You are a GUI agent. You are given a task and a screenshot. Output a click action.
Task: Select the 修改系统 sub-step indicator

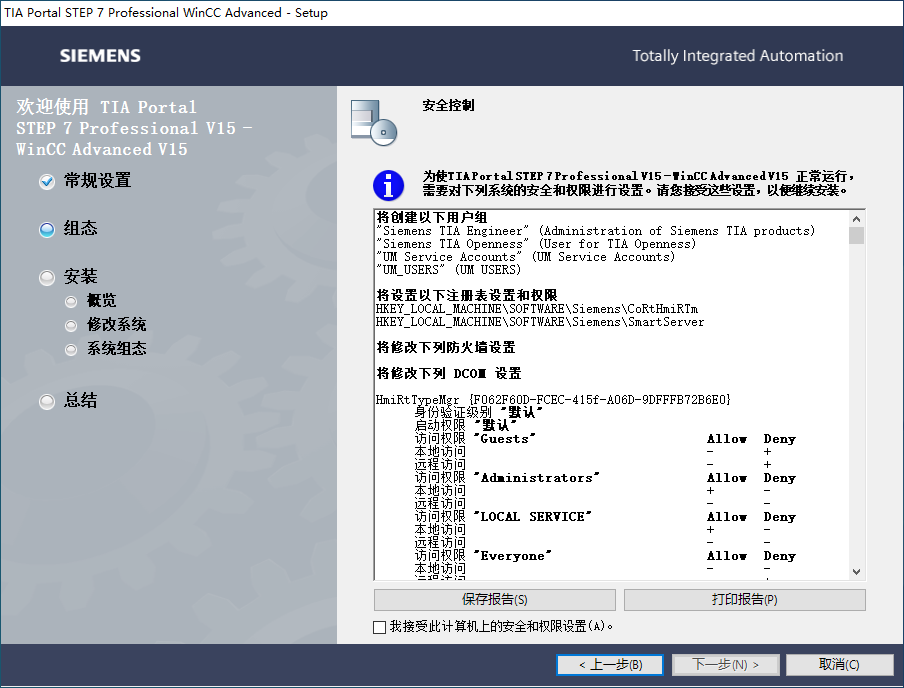71,325
